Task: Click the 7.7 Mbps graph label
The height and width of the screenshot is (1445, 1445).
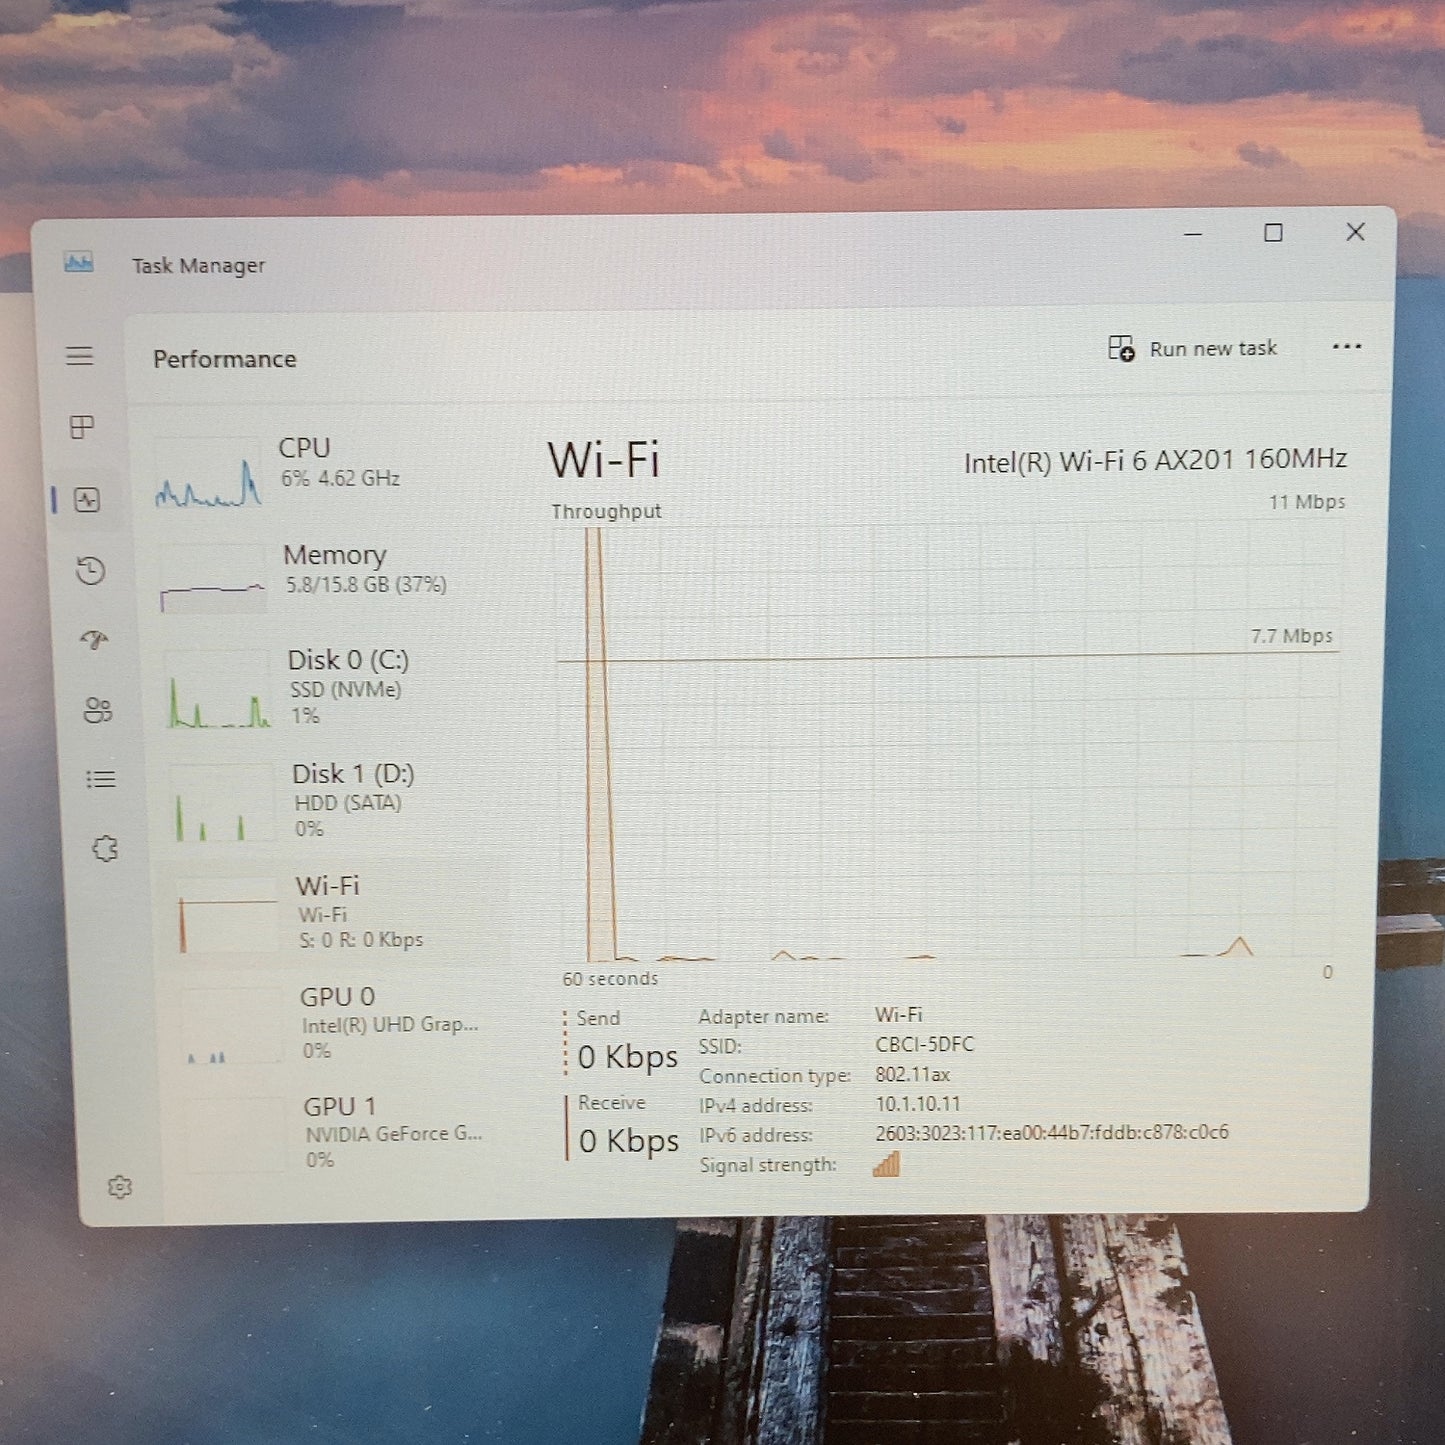Action: (1291, 636)
